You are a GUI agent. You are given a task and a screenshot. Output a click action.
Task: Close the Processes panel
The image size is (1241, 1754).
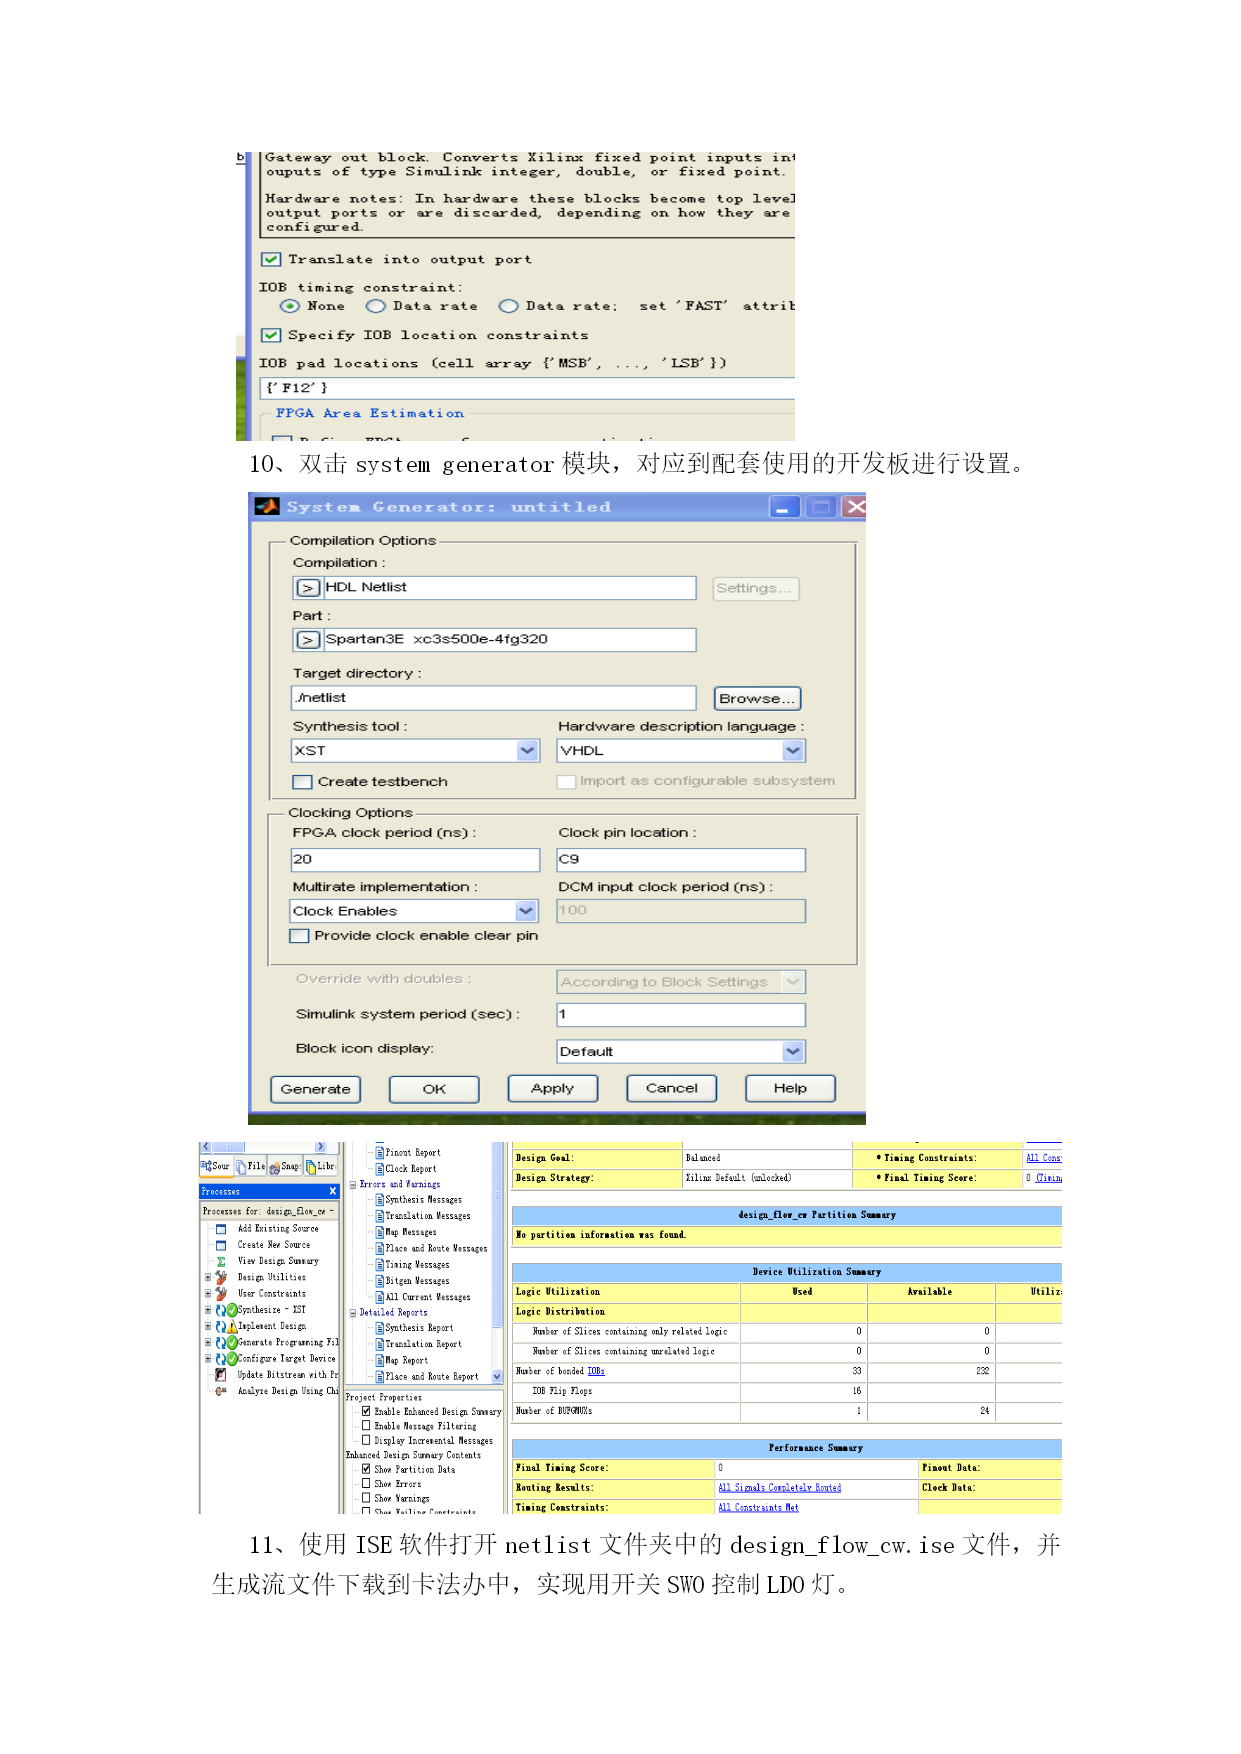pyautogui.click(x=333, y=1191)
